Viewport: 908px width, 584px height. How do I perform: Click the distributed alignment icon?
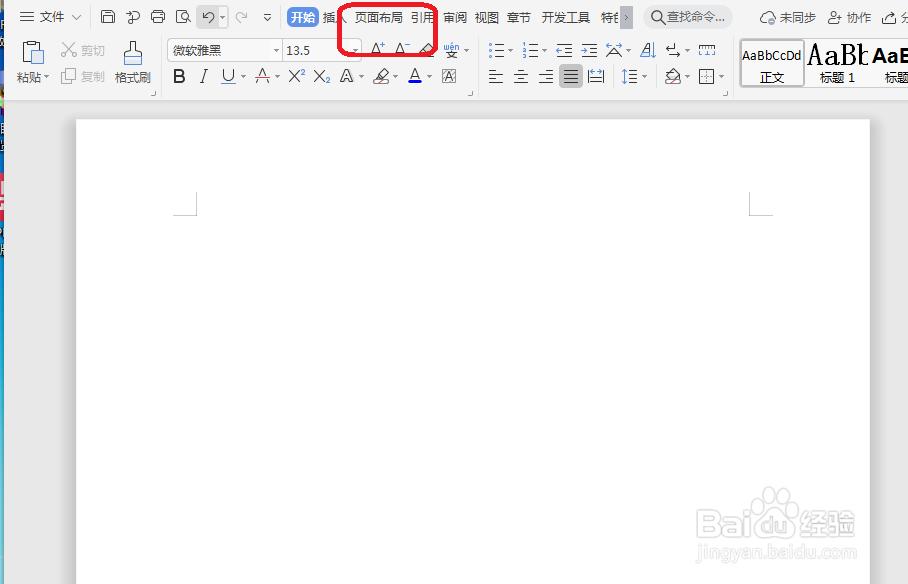click(596, 76)
